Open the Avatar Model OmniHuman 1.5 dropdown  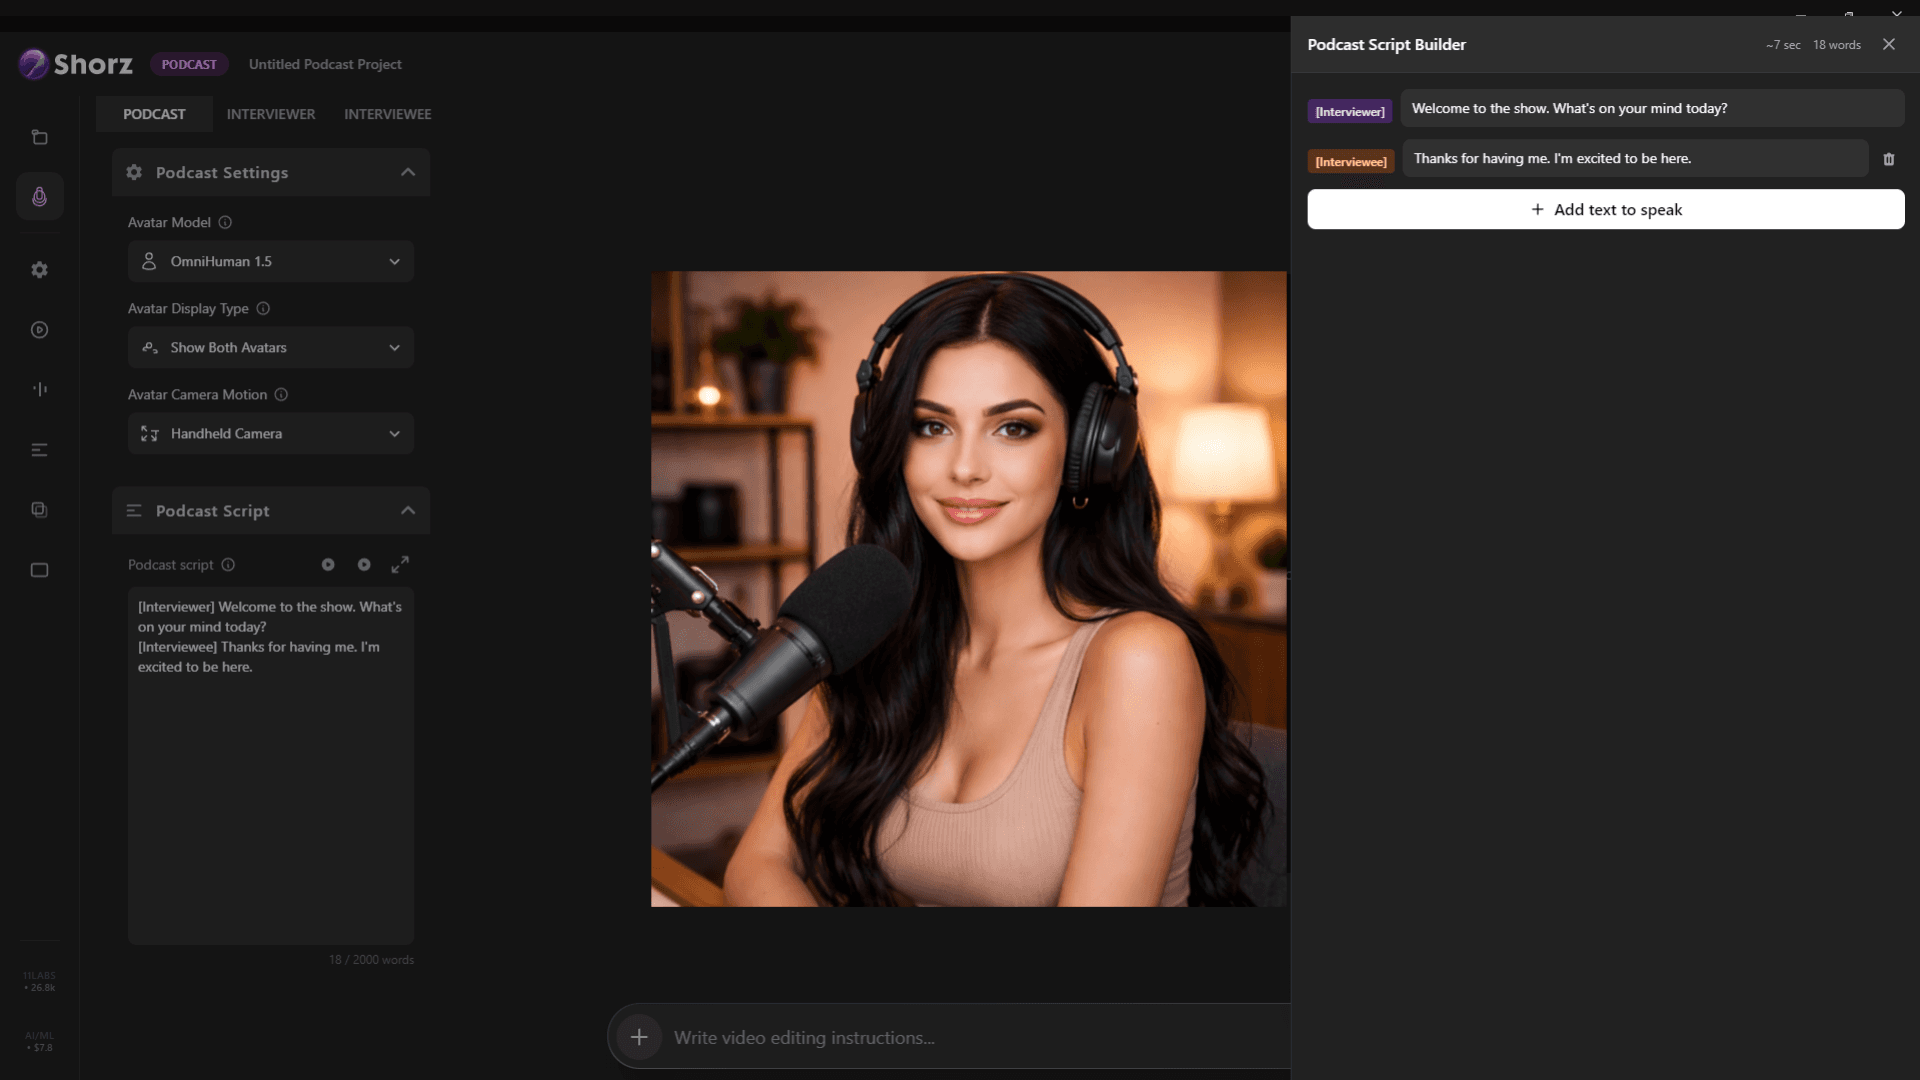[x=271, y=261]
